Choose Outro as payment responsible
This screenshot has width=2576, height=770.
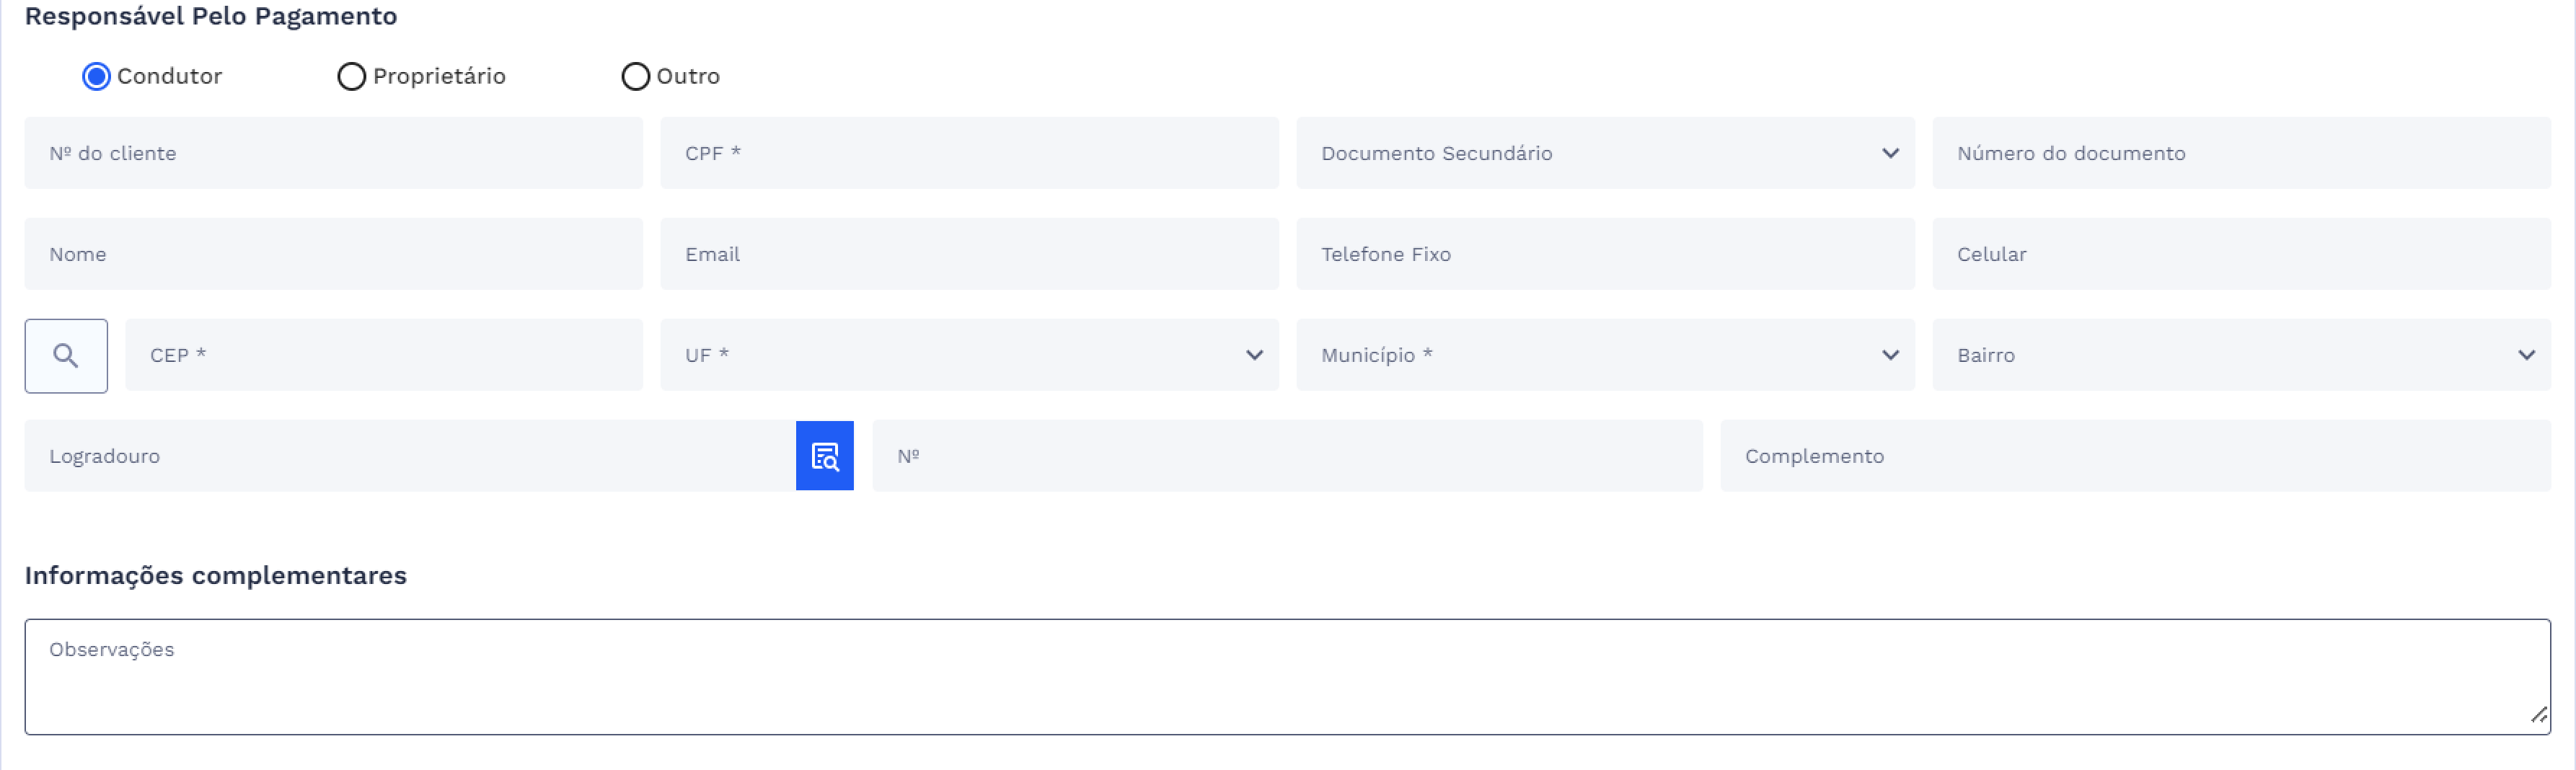click(635, 77)
